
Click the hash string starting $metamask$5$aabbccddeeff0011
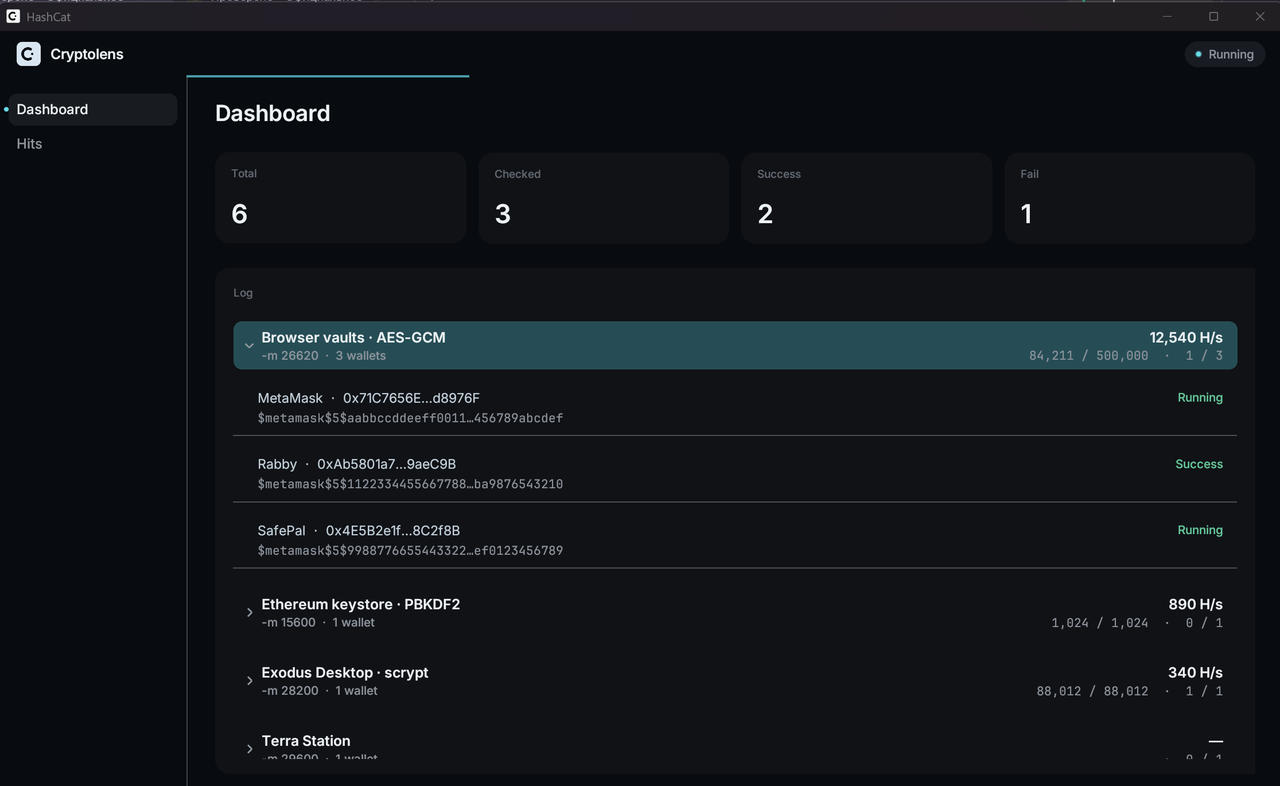tap(410, 418)
